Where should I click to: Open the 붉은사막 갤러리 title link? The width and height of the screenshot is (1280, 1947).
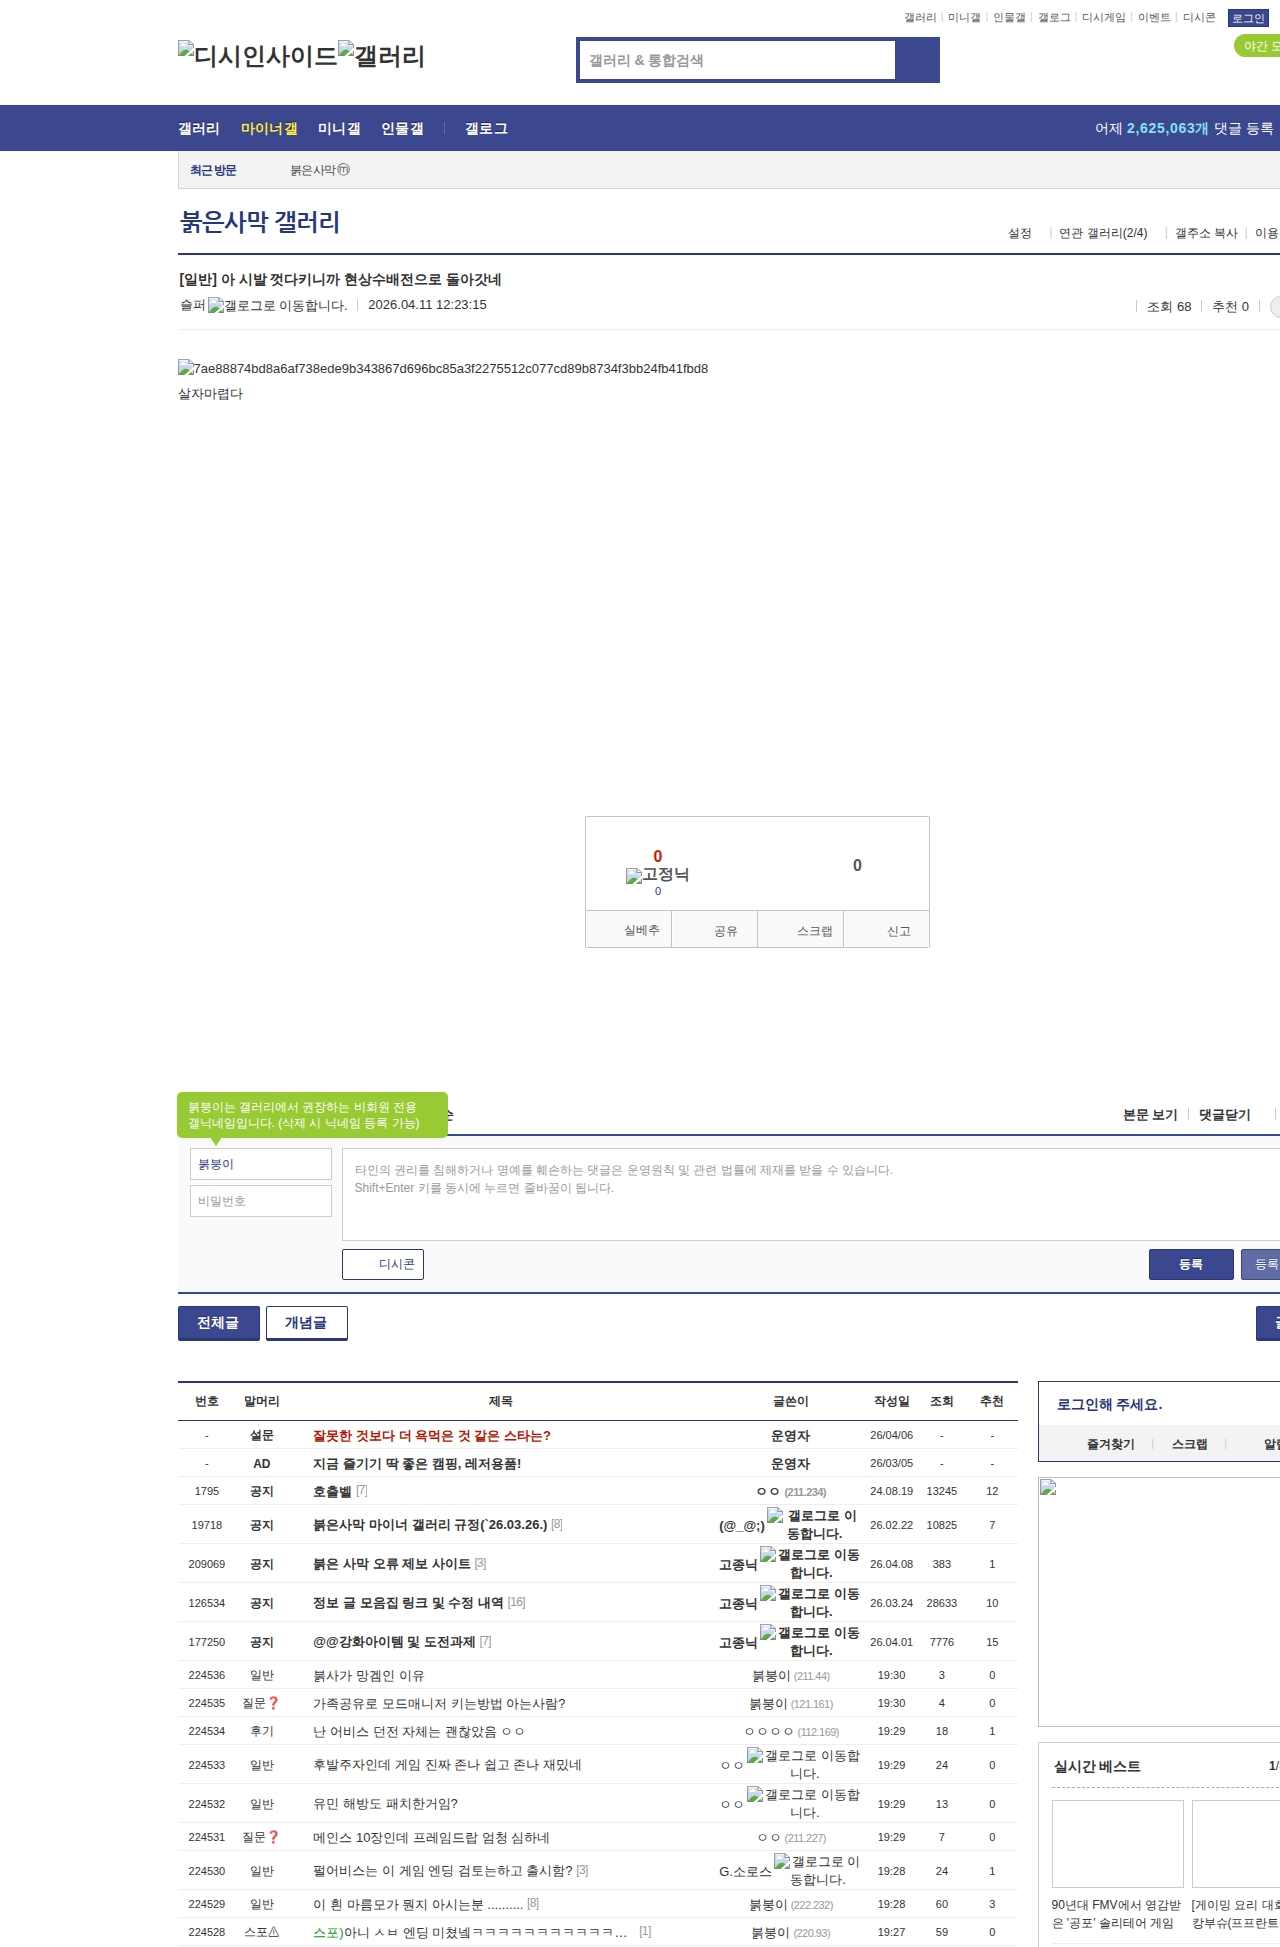point(260,222)
